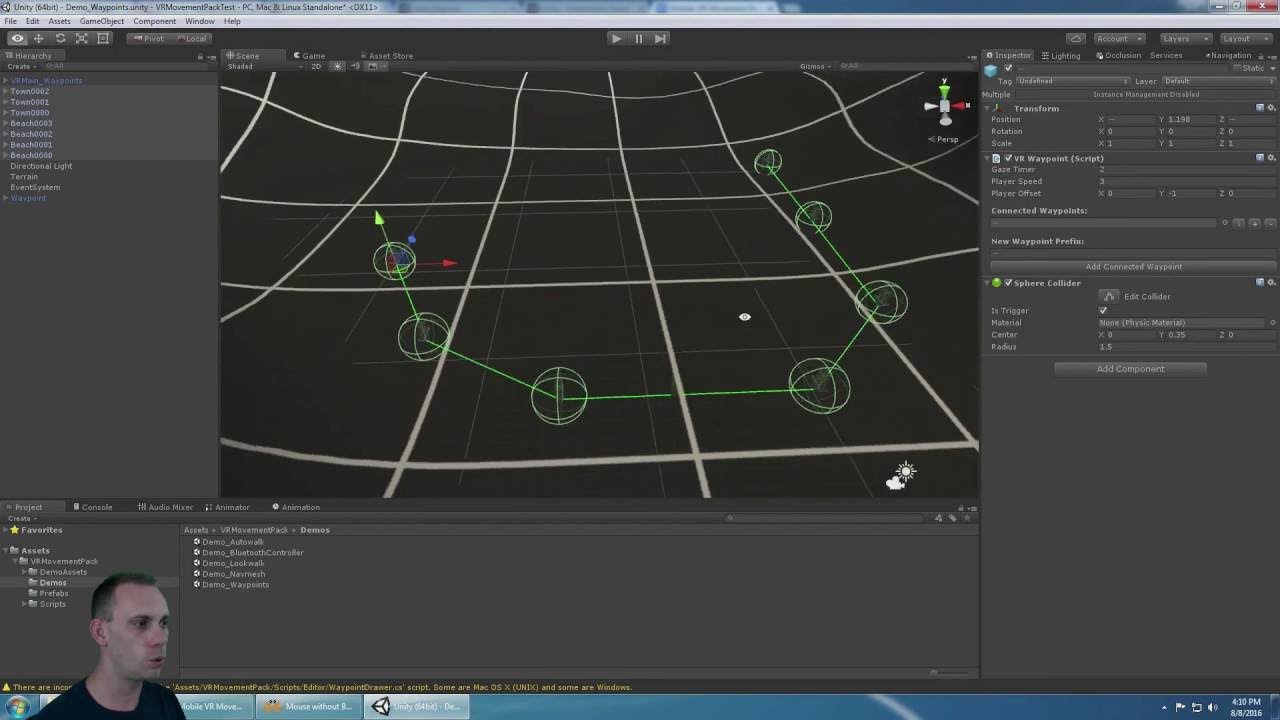The width and height of the screenshot is (1280, 720).
Task: Select the Hand view tool
Action: click(x=16, y=38)
